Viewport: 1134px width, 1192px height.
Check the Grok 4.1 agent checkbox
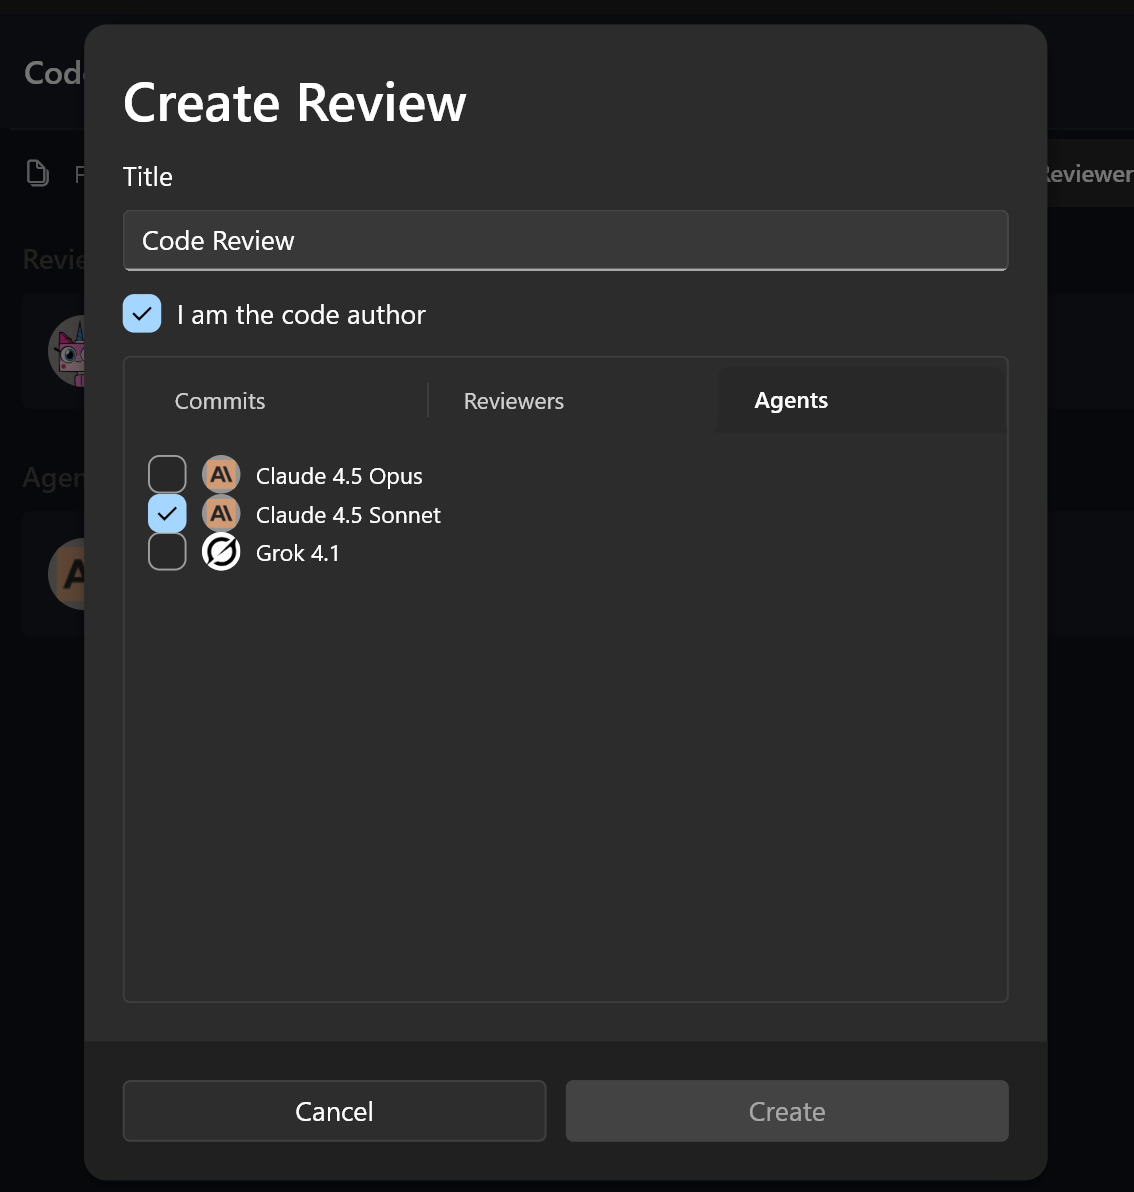(167, 551)
